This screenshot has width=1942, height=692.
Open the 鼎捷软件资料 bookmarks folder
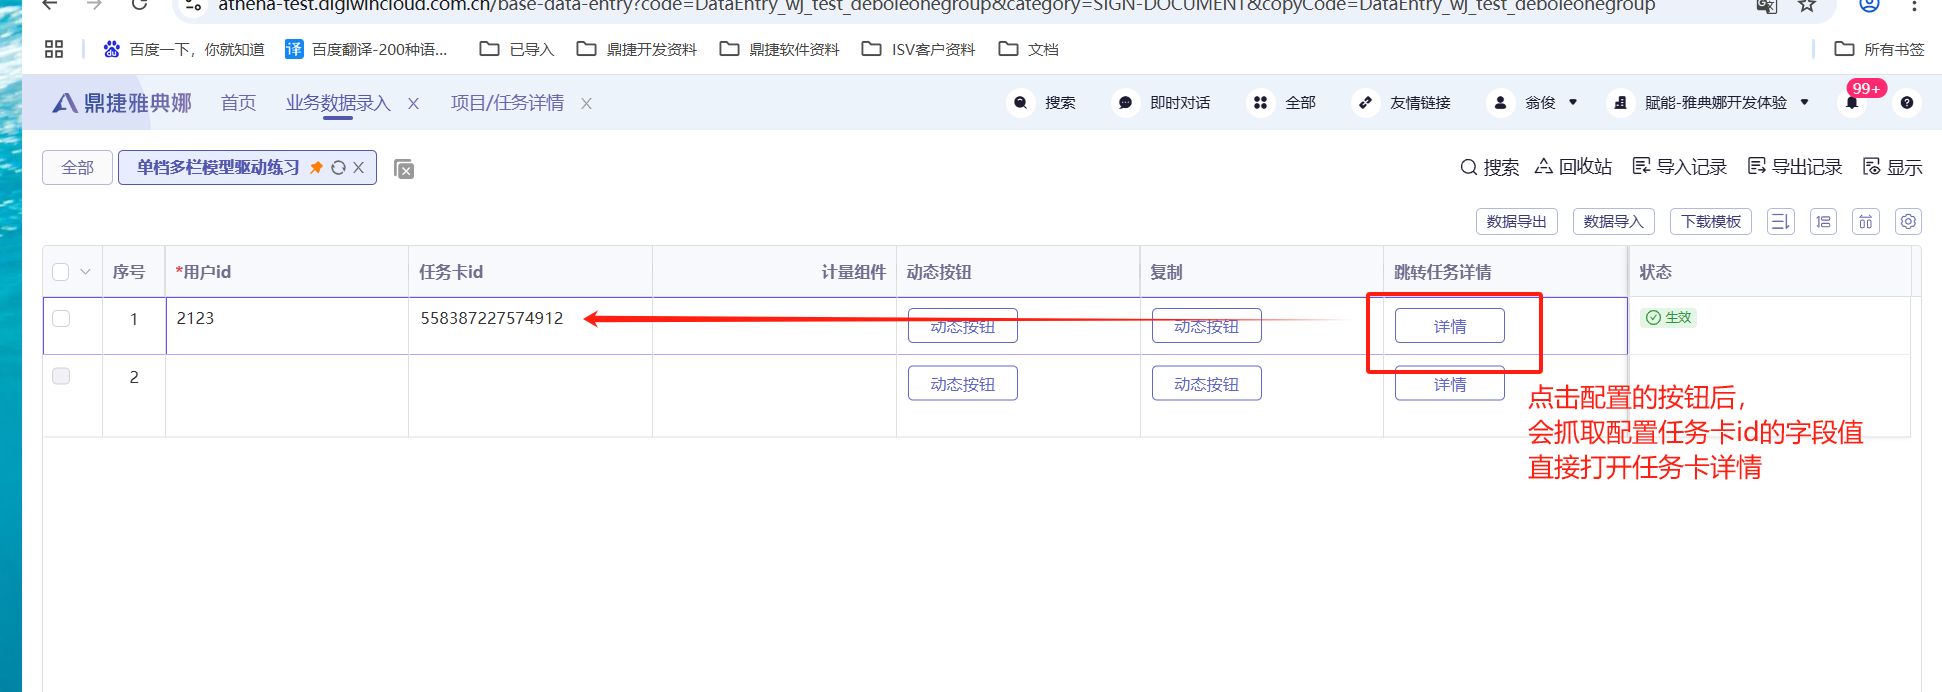click(780, 49)
